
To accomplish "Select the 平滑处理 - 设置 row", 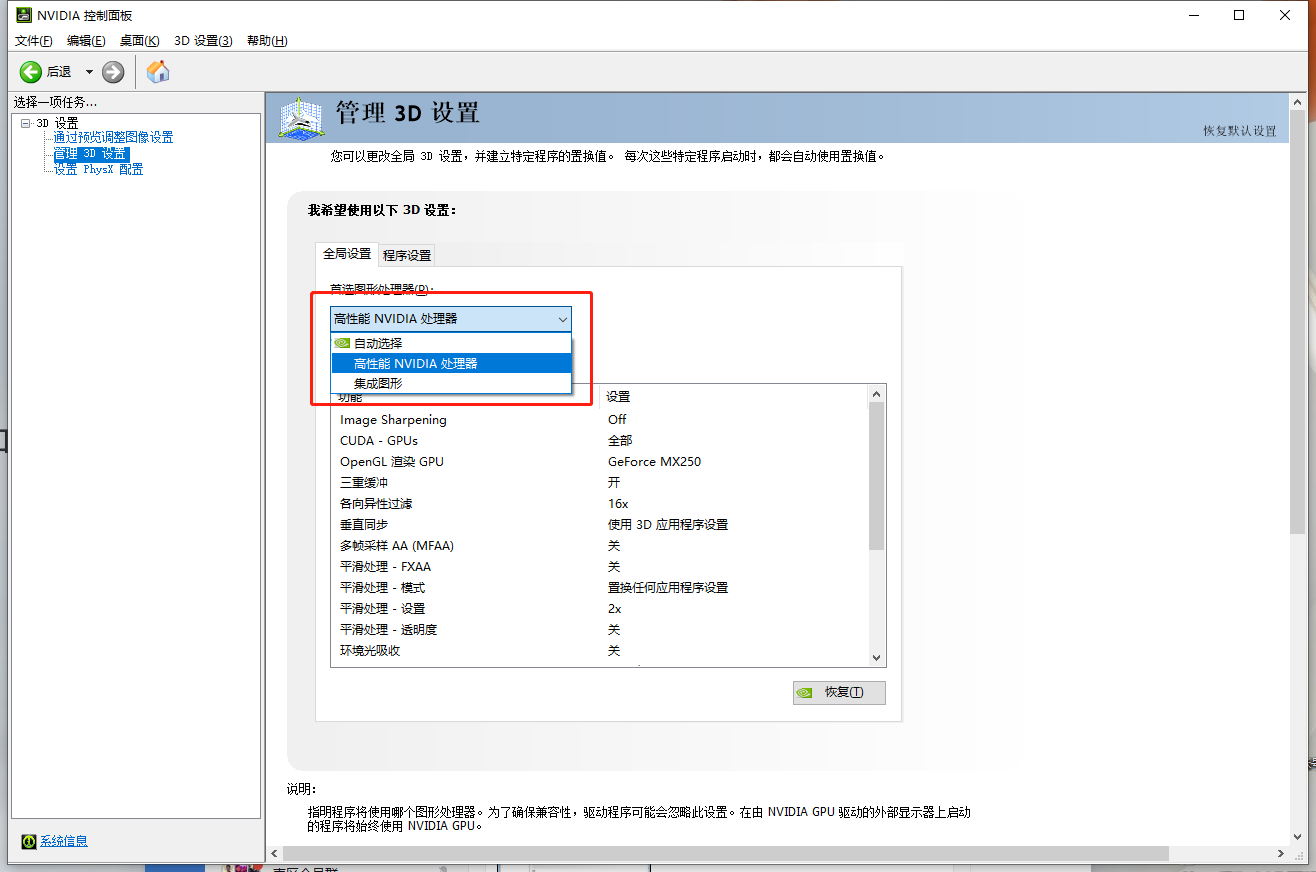I will 598,609.
